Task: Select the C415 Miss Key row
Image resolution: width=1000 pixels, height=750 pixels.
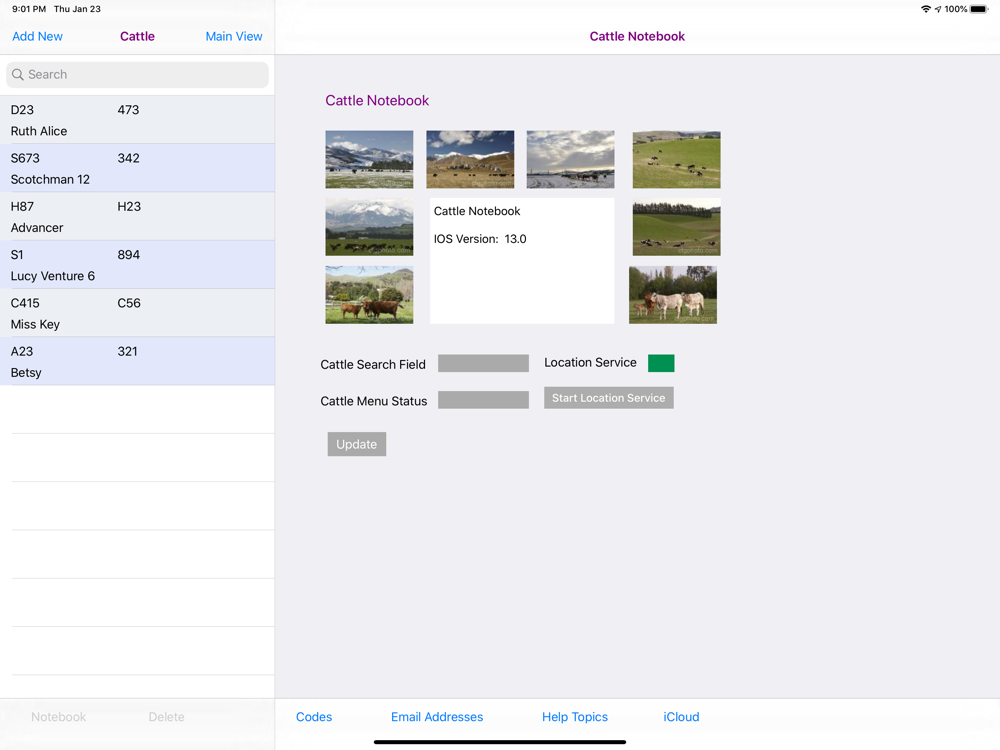Action: [137, 313]
